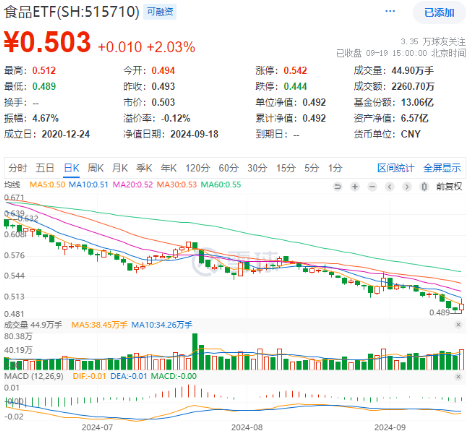The image size is (469, 434).
Task: Zoom out the chart with minus icon
Action: coord(372,187)
